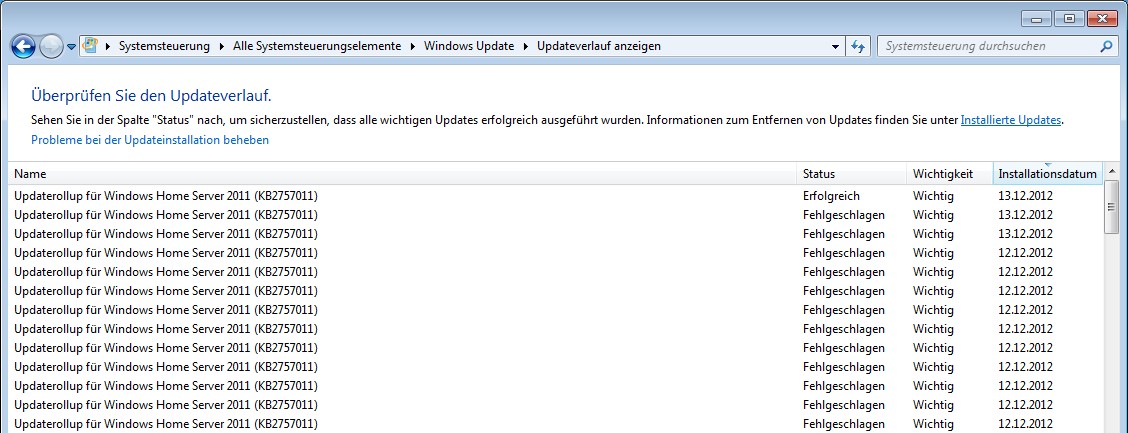This screenshot has width=1128, height=433.
Task: Minimize the Updateverlauf window
Action: [x=1037, y=19]
